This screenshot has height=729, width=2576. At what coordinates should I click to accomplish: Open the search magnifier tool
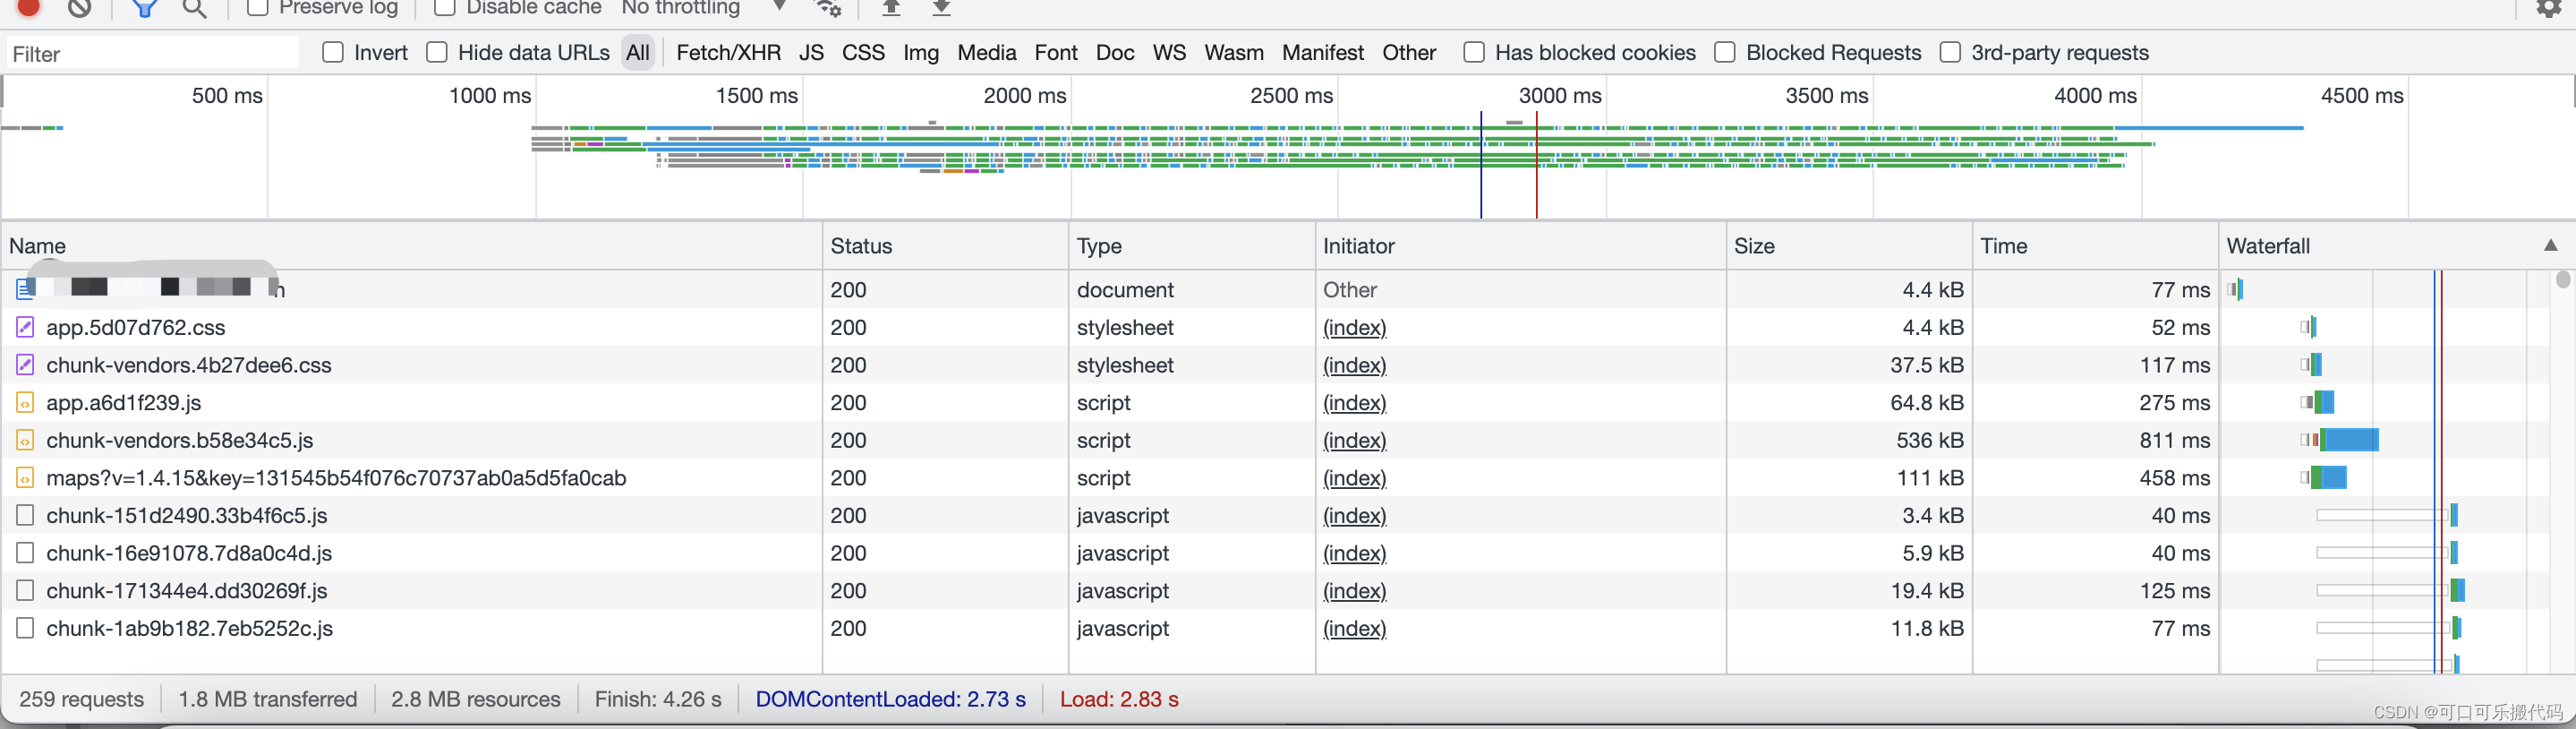(195, 8)
